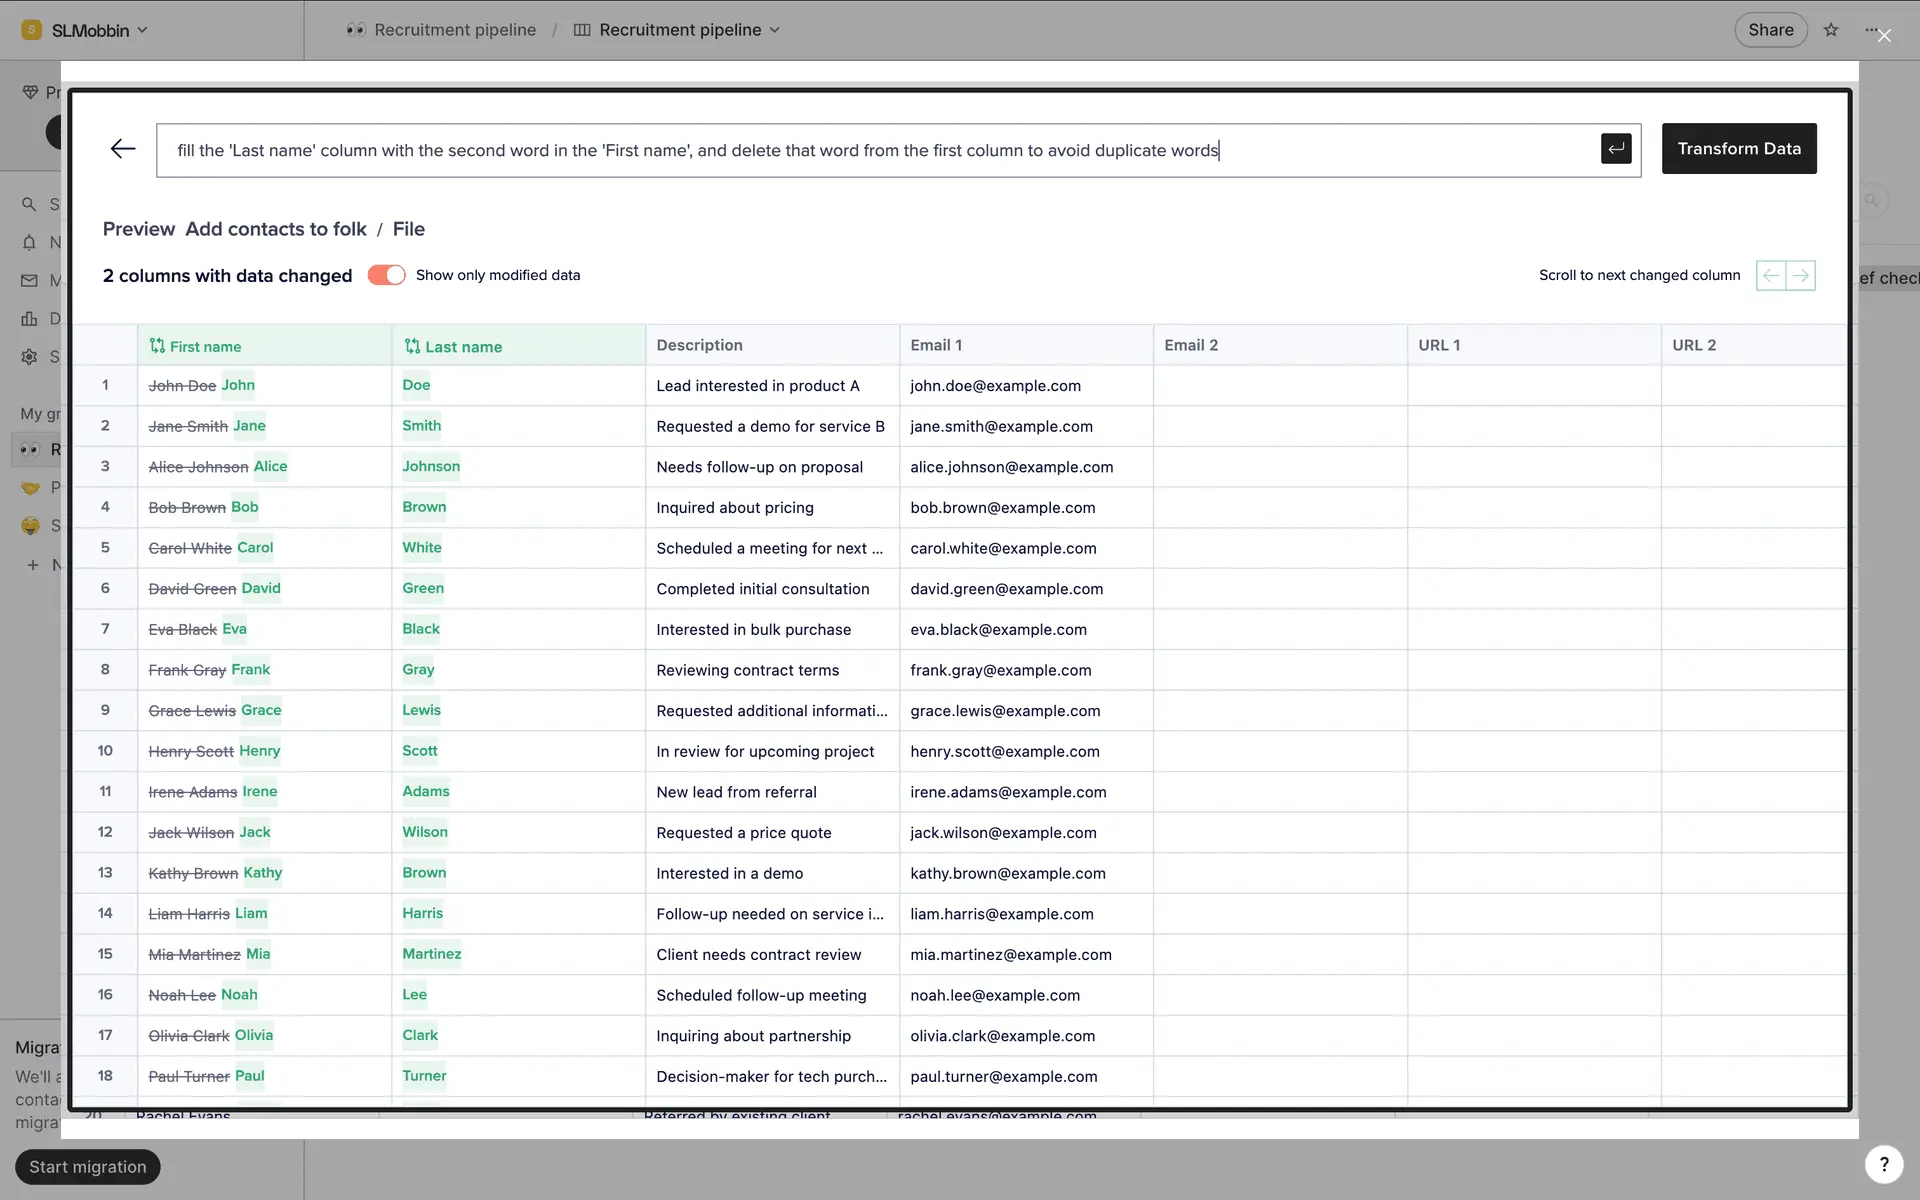Close the modal with X icon
1920x1200 pixels.
click(1884, 36)
